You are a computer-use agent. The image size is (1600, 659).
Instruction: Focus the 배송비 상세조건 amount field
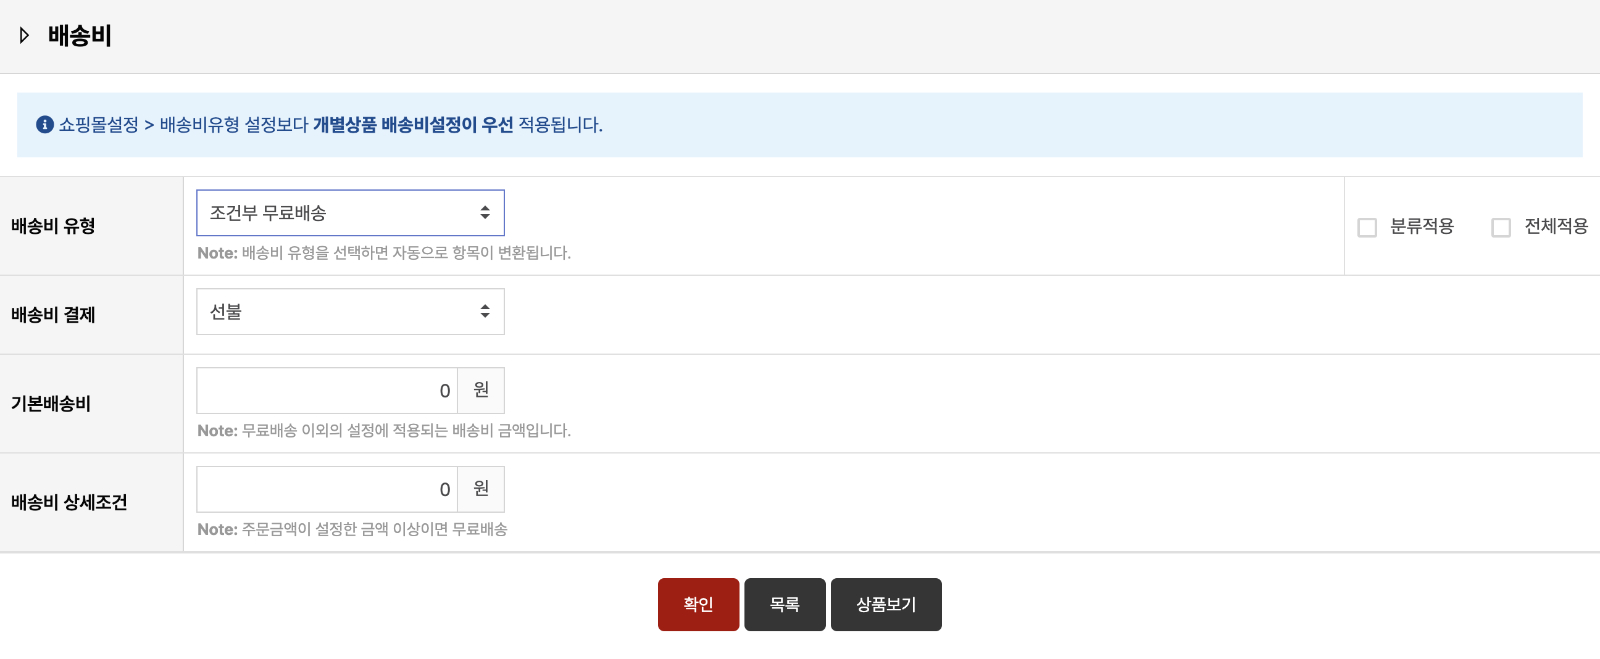point(327,489)
